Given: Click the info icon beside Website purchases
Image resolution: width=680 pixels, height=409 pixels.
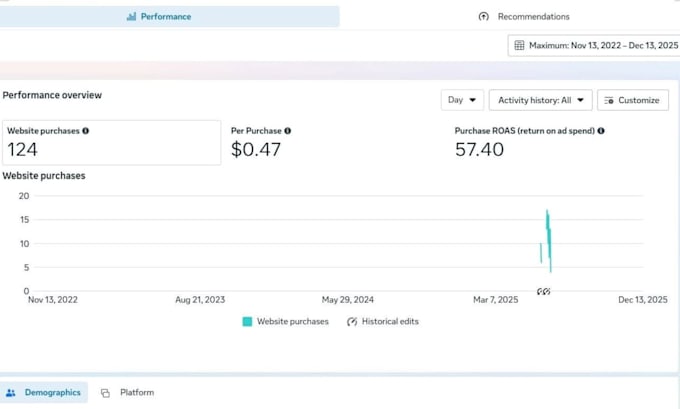Looking at the screenshot, I should point(85,131).
